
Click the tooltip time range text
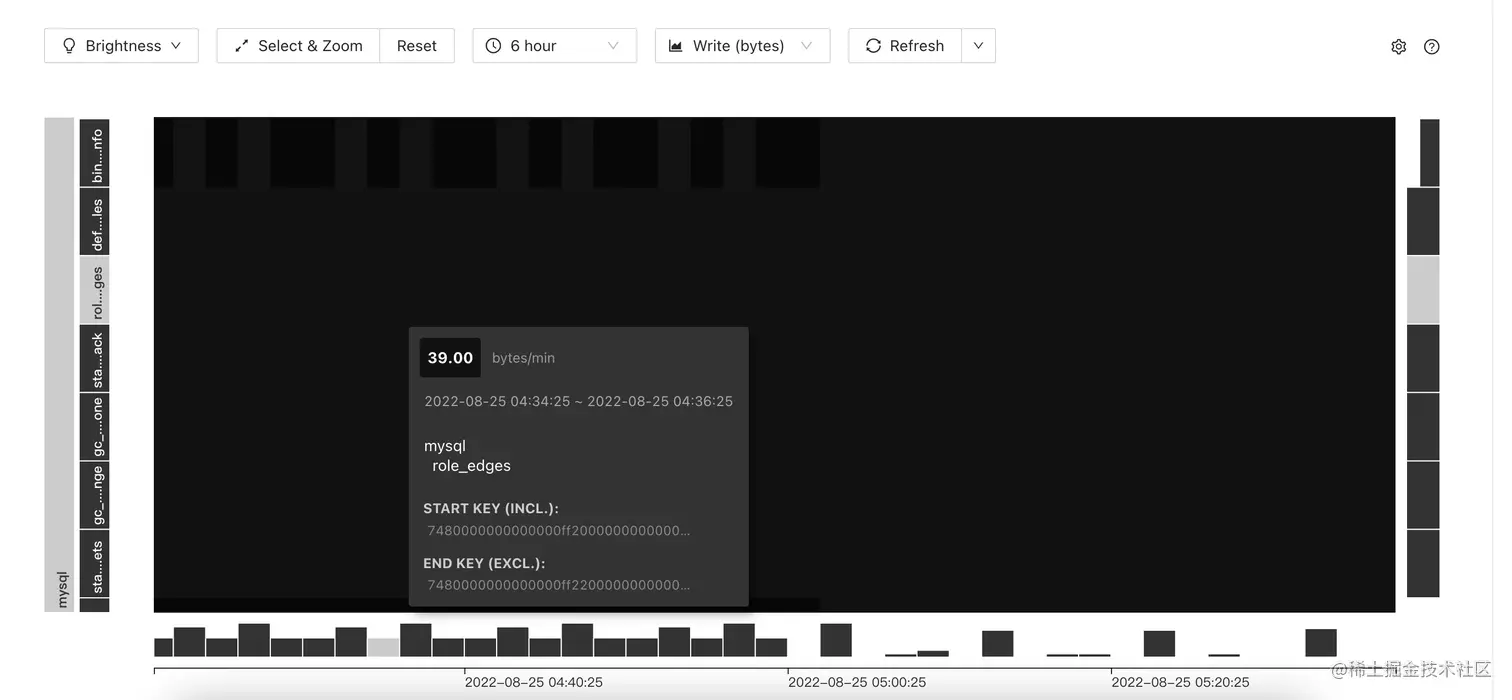(x=578, y=401)
